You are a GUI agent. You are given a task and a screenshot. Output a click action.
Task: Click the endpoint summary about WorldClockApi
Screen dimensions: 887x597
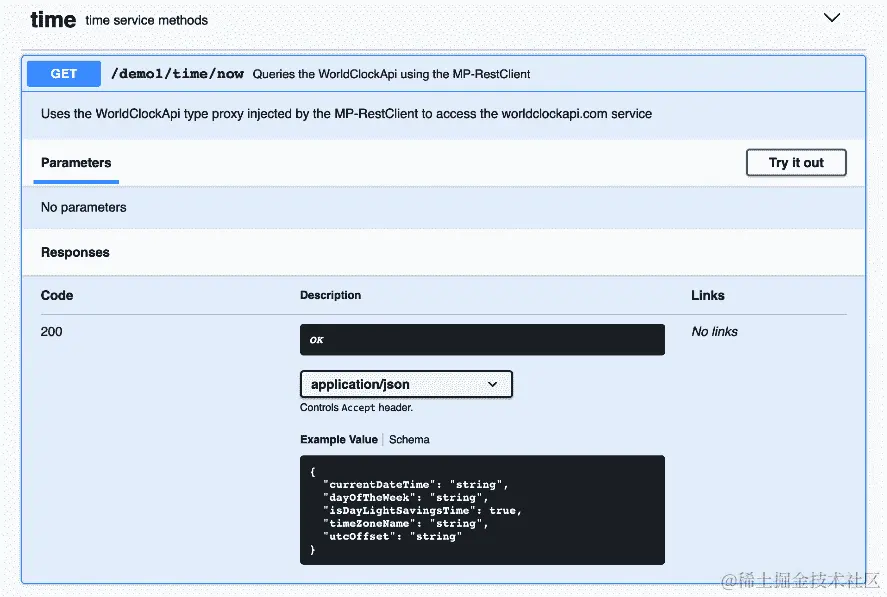[391, 74]
